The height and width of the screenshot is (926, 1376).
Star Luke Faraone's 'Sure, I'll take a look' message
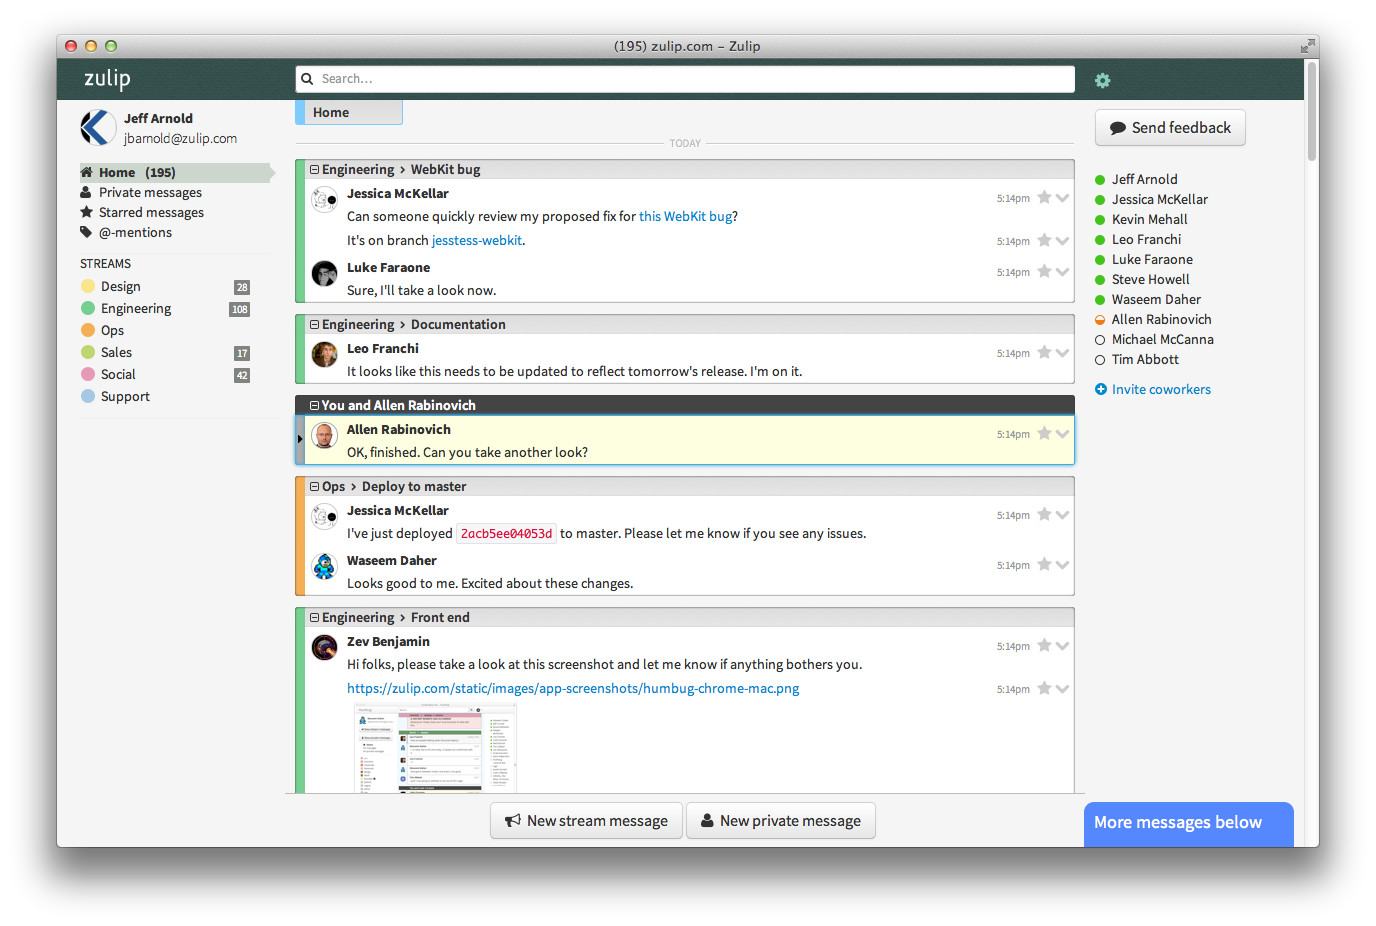click(1044, 271)
